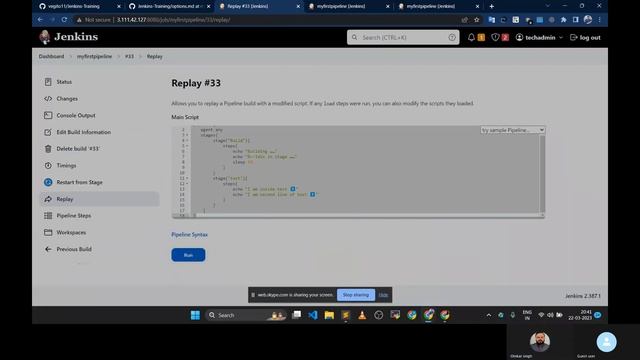Click the Run button
The height and width of the screenshot is (360, 640).
pos(188,255)
